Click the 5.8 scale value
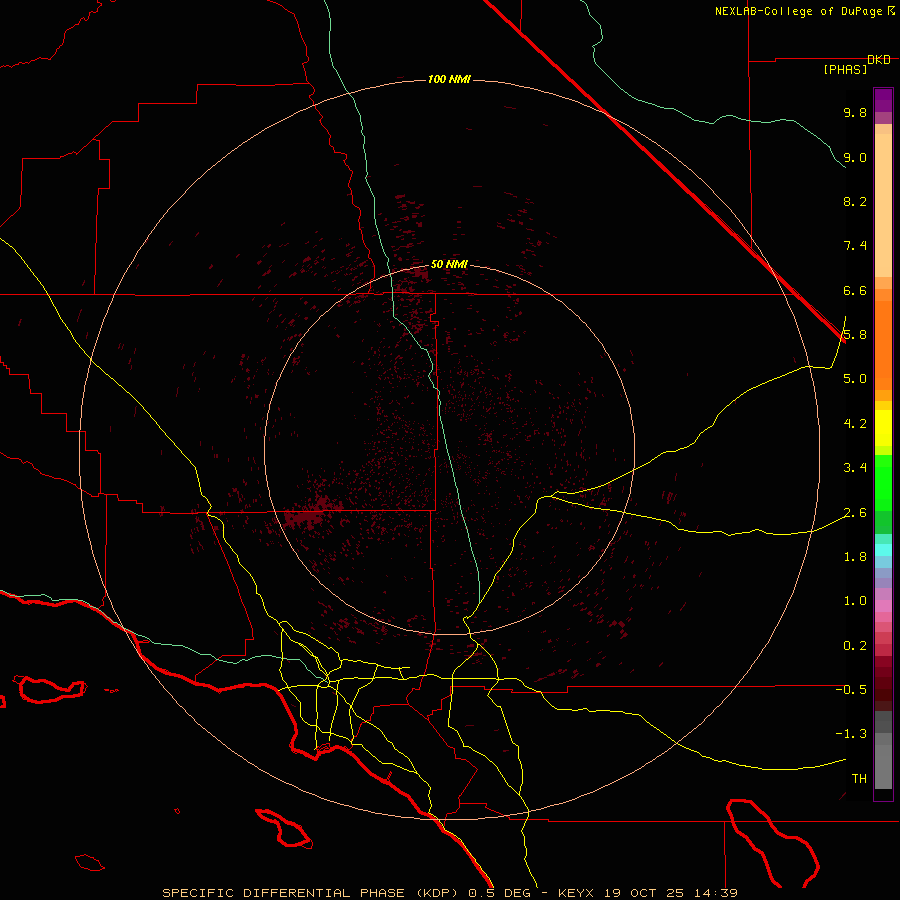 (855, 335)
